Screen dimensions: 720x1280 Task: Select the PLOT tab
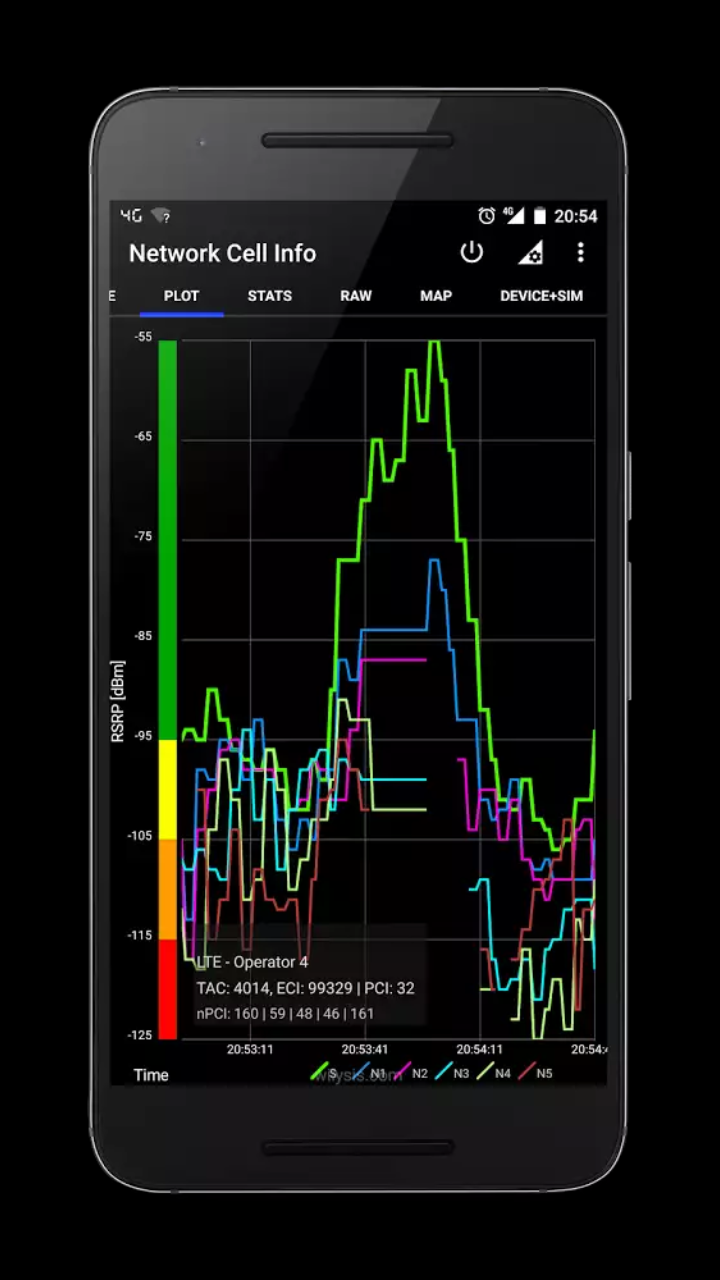[181, 296]
